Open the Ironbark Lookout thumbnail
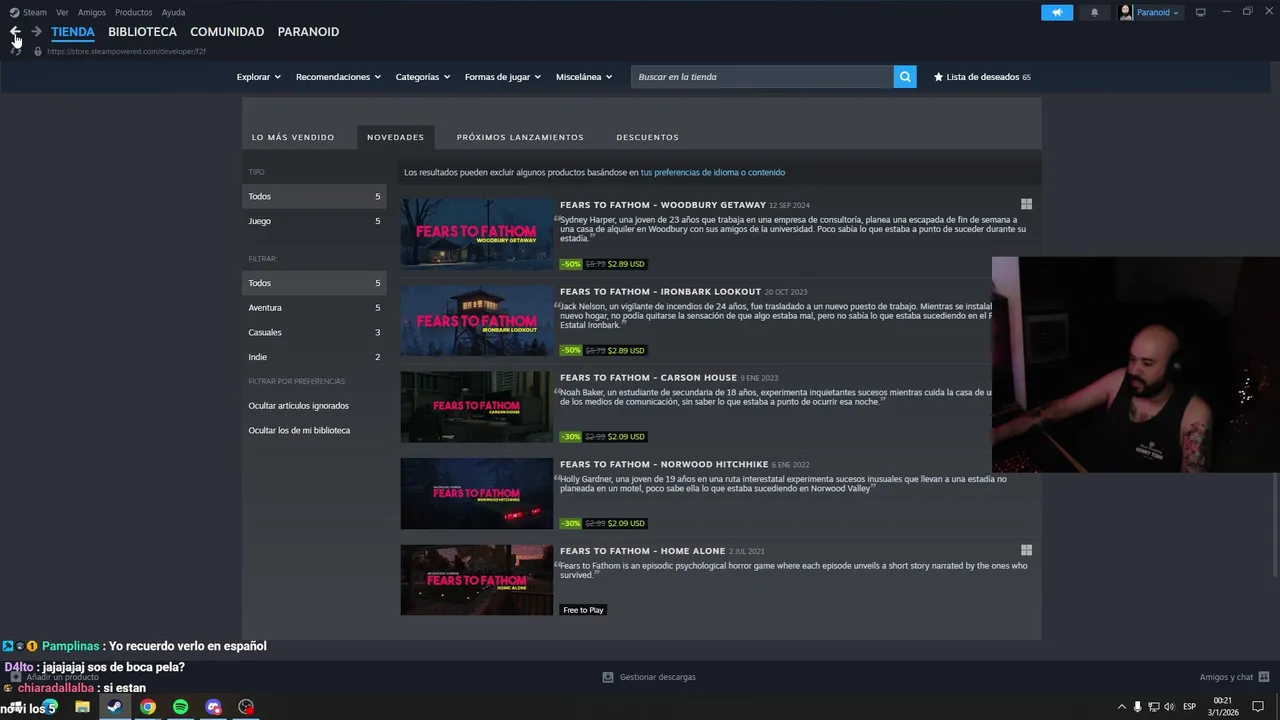1280x720 pixels. coord(477,320)
